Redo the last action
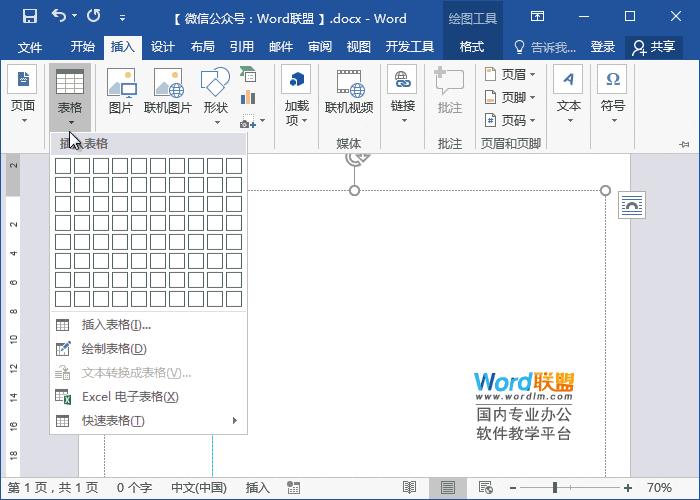The height and width of the screenshot is (500, 700). (x=94, y=16)
